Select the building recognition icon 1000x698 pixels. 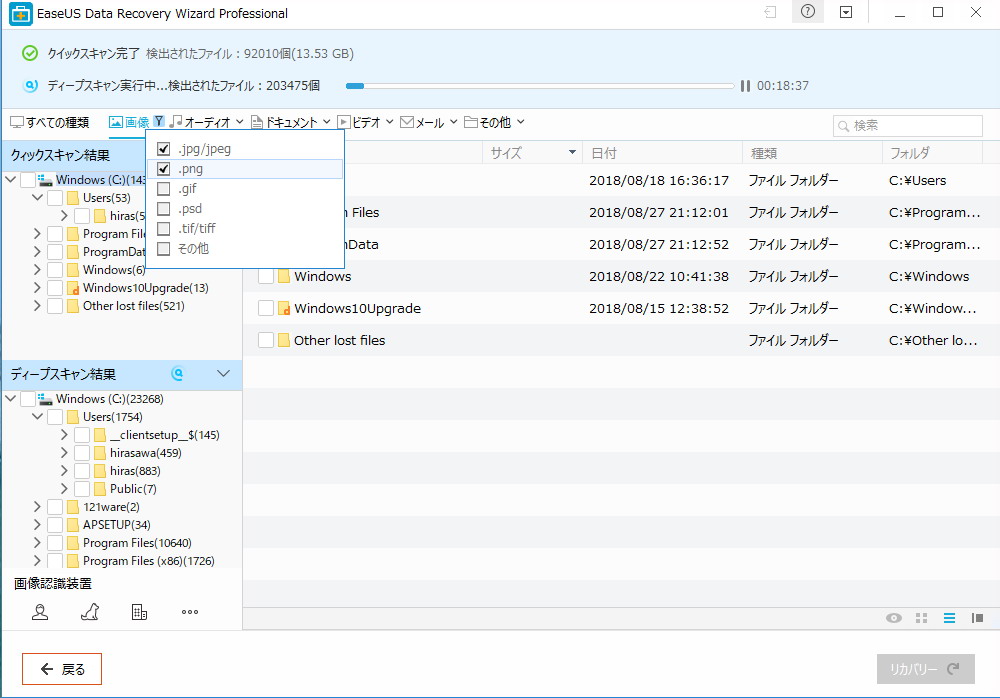(139, 612)
